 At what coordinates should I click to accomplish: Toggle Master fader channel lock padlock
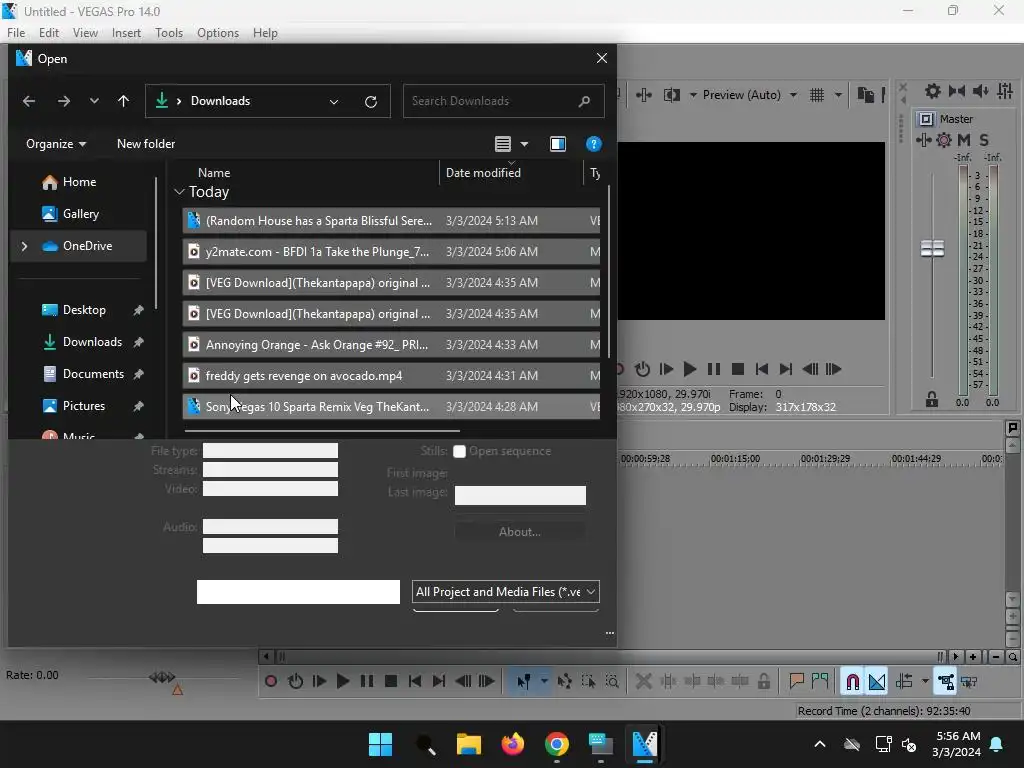pyautogui.click(x=932, y=398)
